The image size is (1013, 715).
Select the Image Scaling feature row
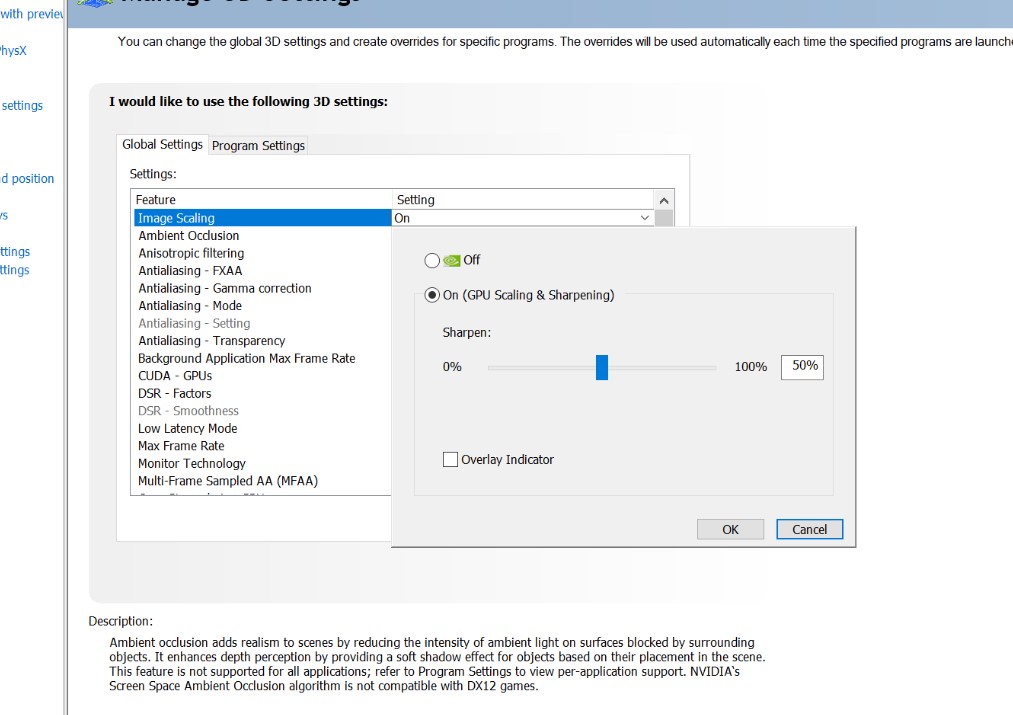click(x=262, y=218)
